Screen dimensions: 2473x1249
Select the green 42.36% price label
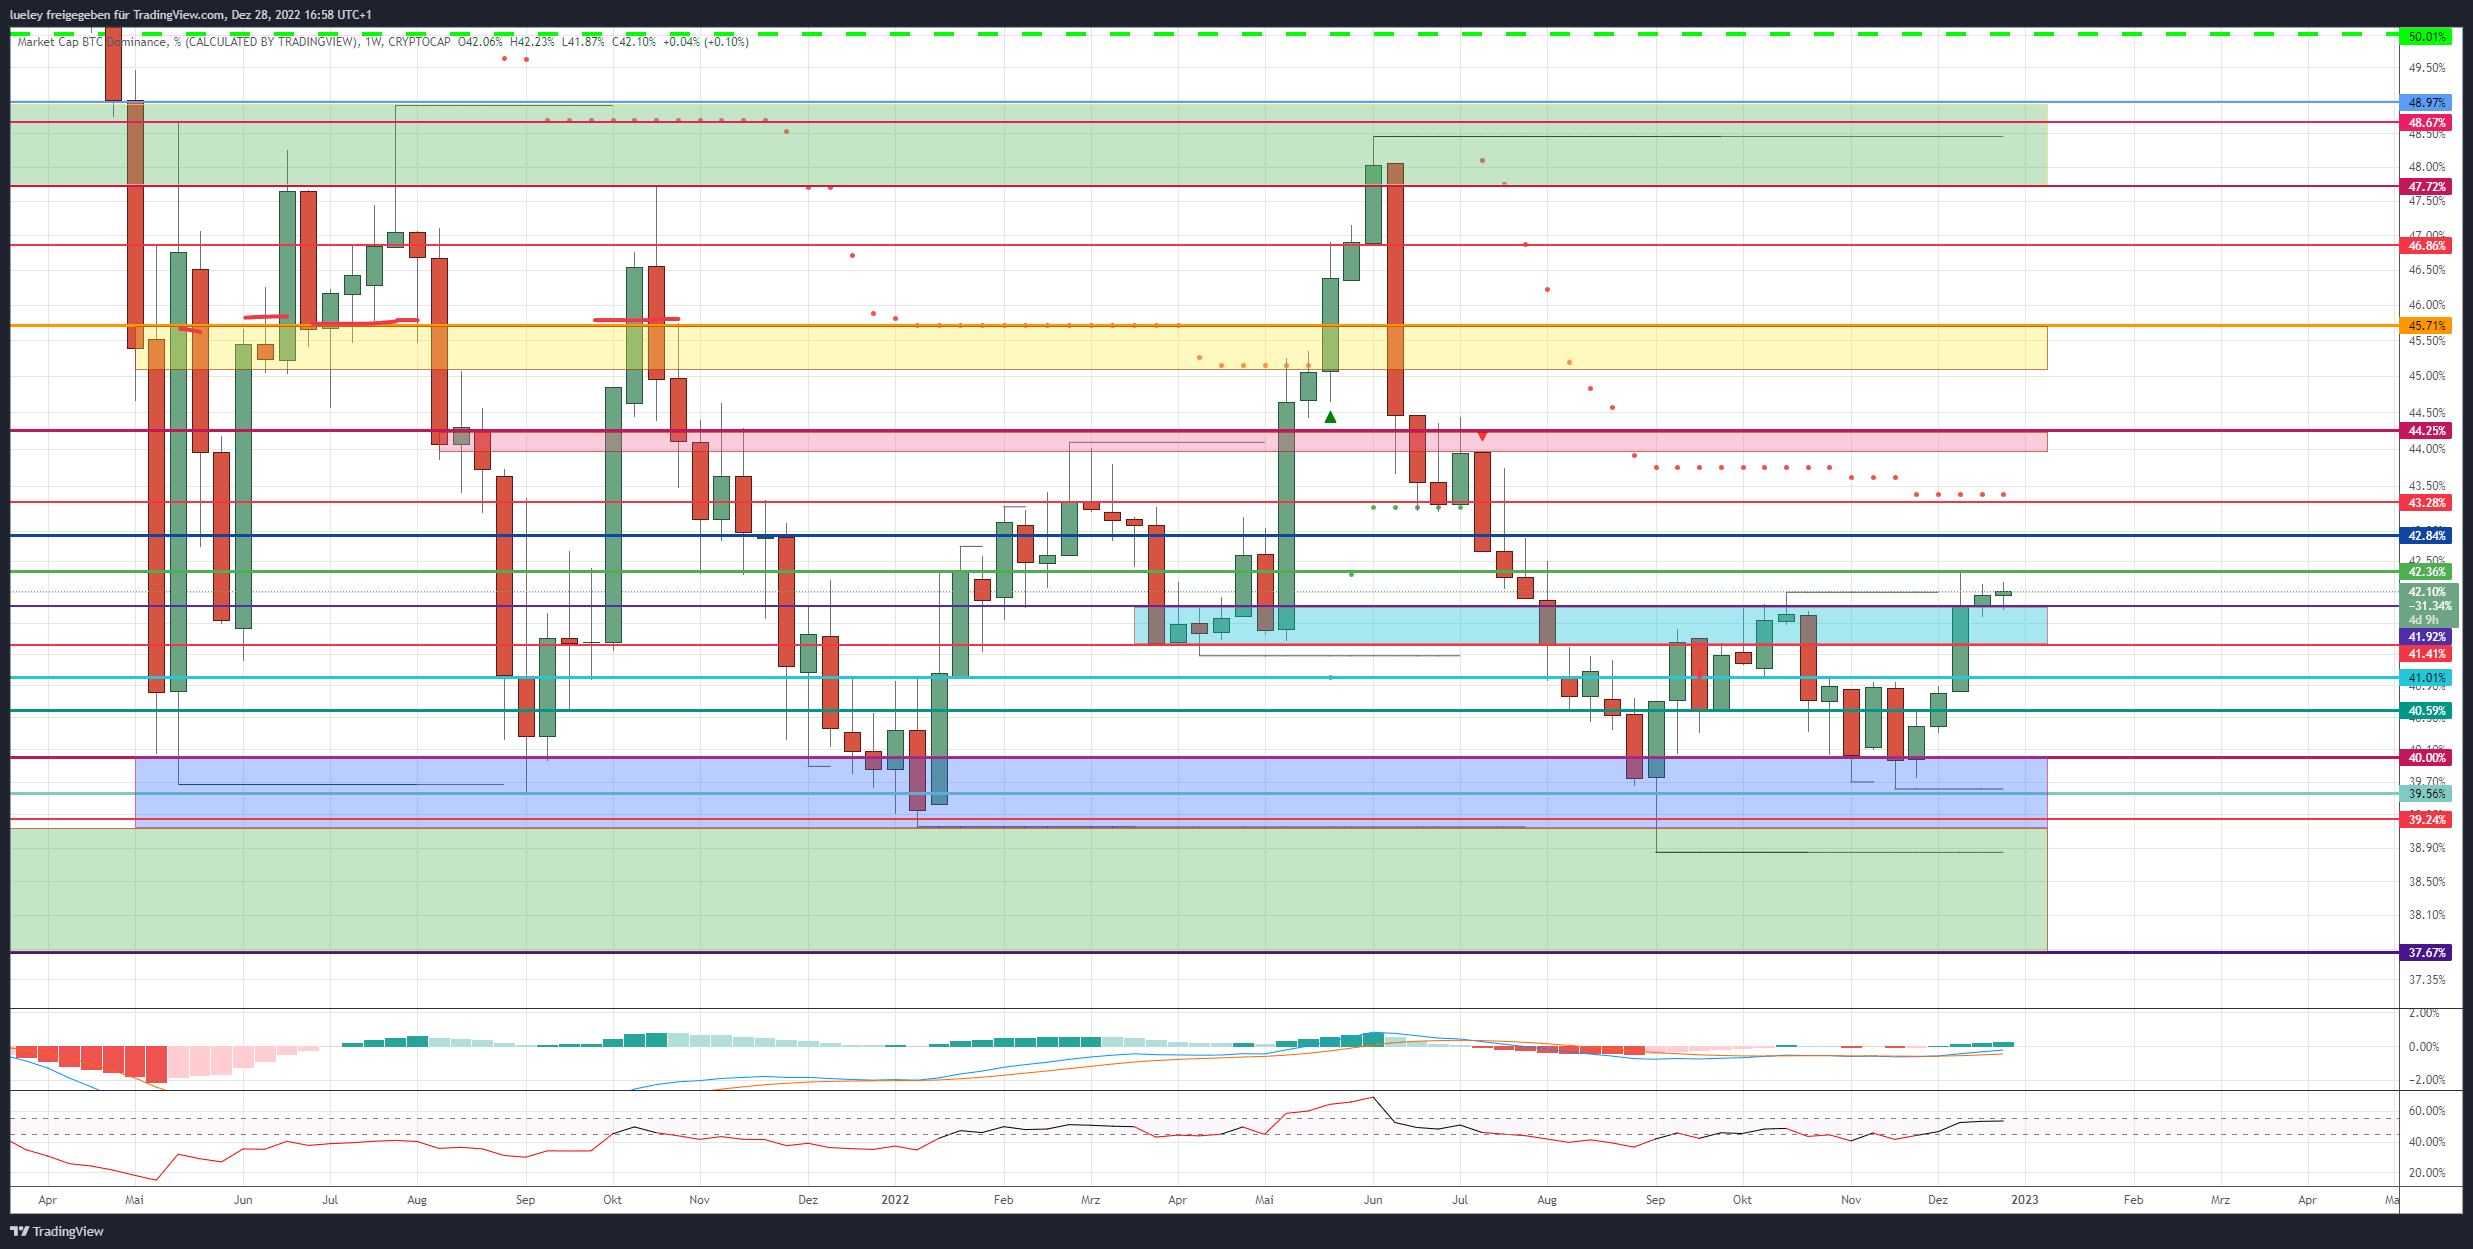(x=2426, y=572)
